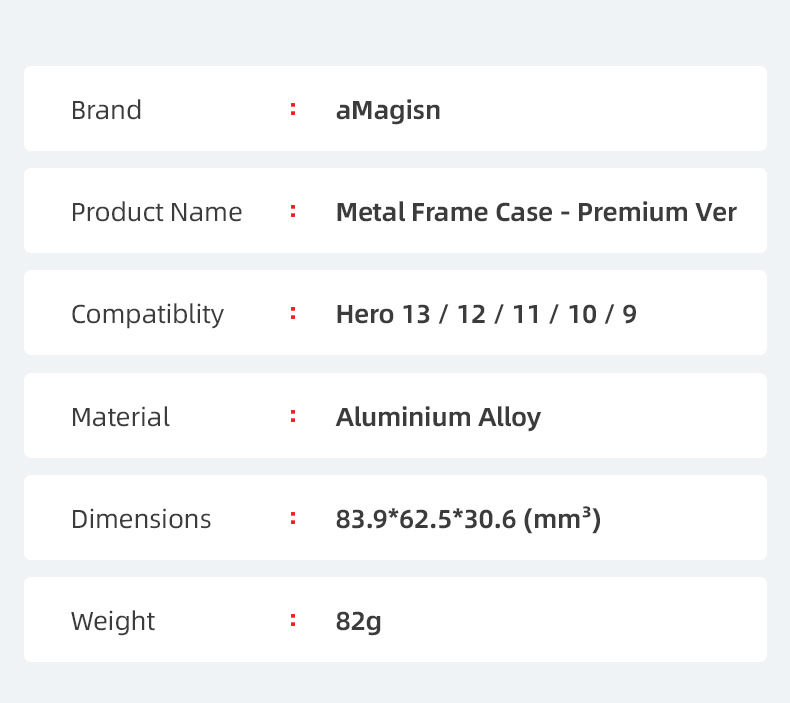Viewport: 790px width, 703px height.
Task: Click the word Premium in product name
Action: click(x=632, y=212)
